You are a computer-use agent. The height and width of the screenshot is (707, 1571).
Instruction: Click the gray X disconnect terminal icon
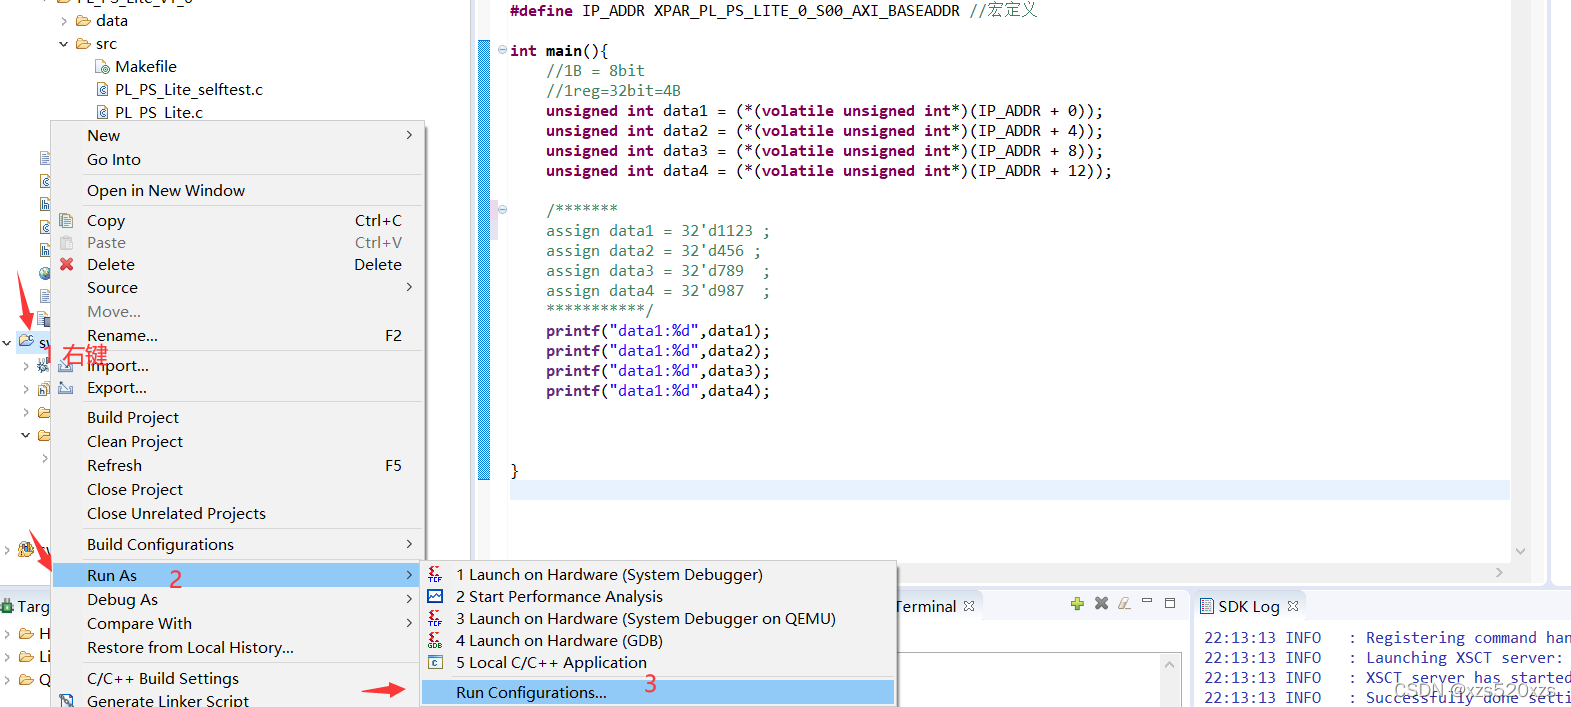pos(1101,603)
